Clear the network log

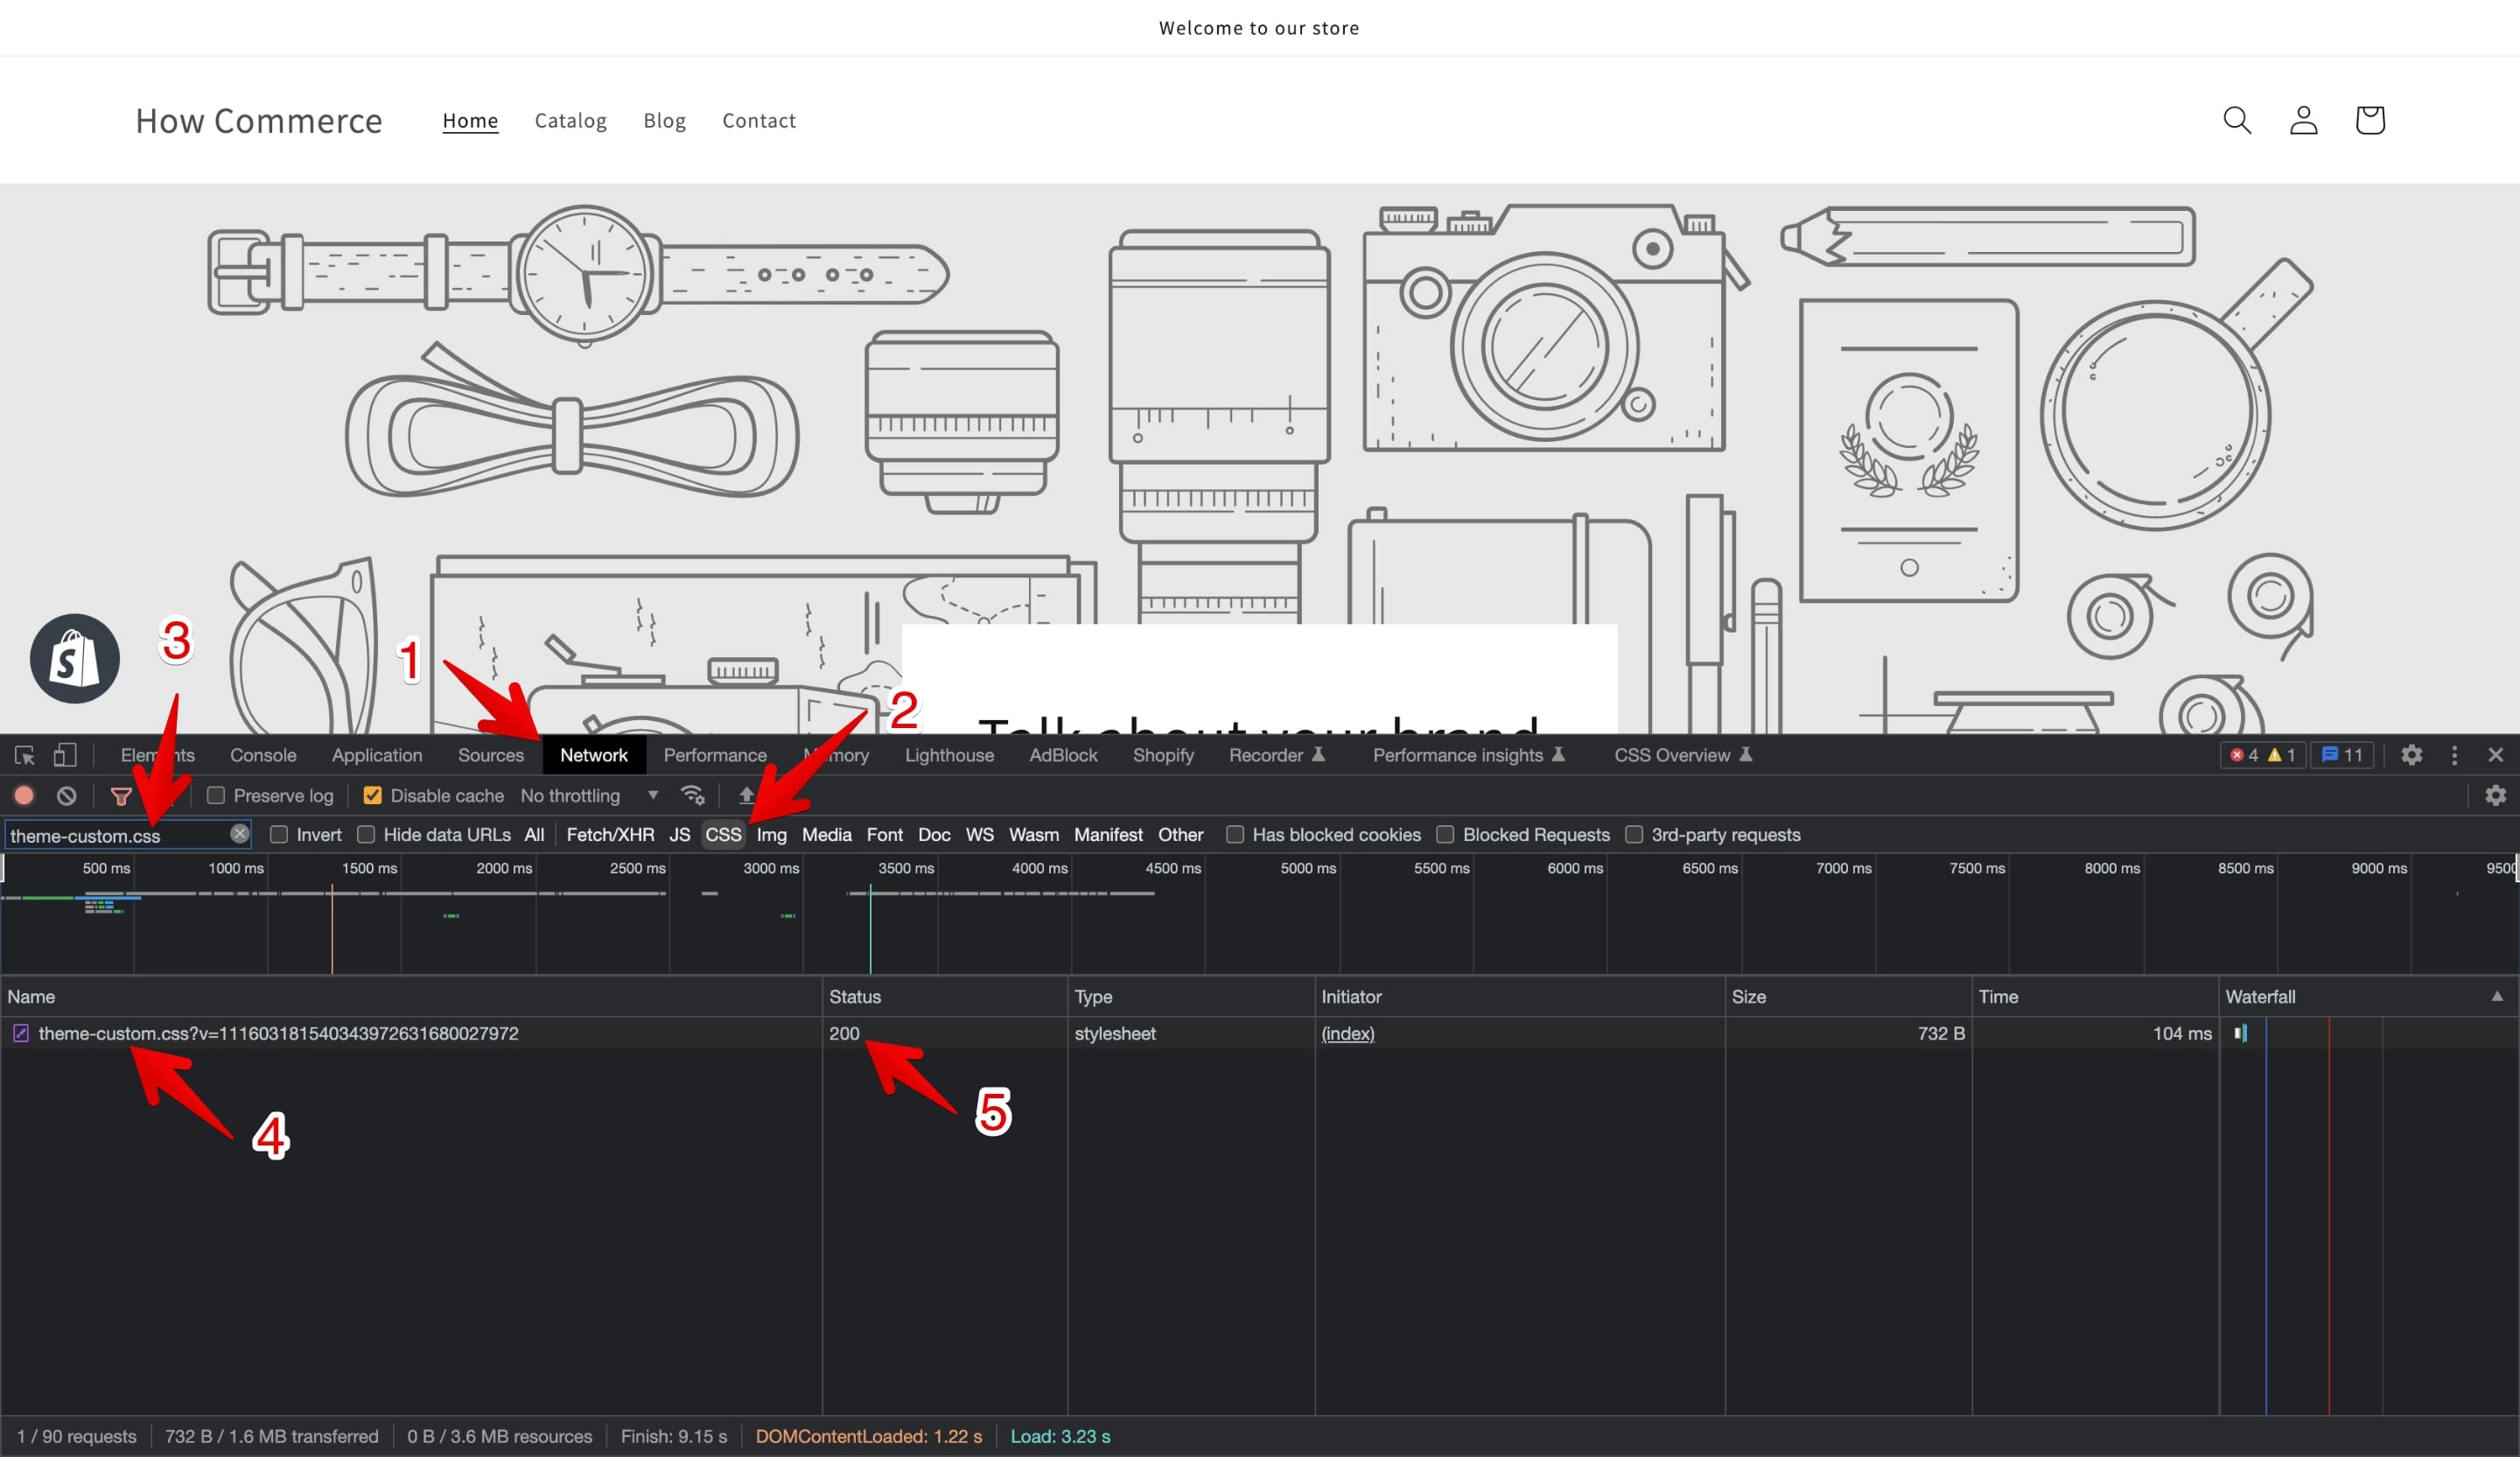pyautogui.click(x=66, y=796)
